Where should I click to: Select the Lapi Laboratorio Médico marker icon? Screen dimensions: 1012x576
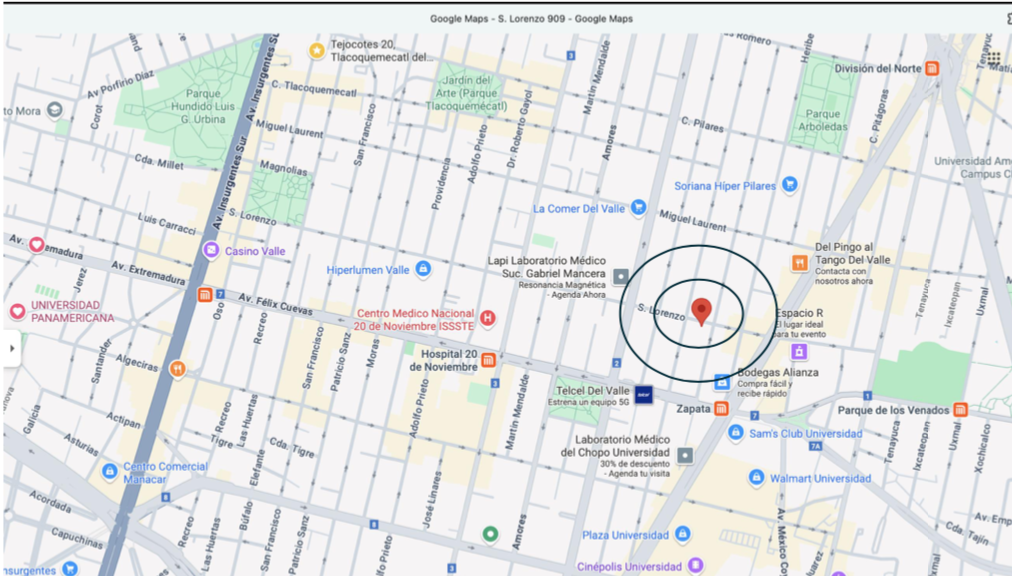coord(620,277)
